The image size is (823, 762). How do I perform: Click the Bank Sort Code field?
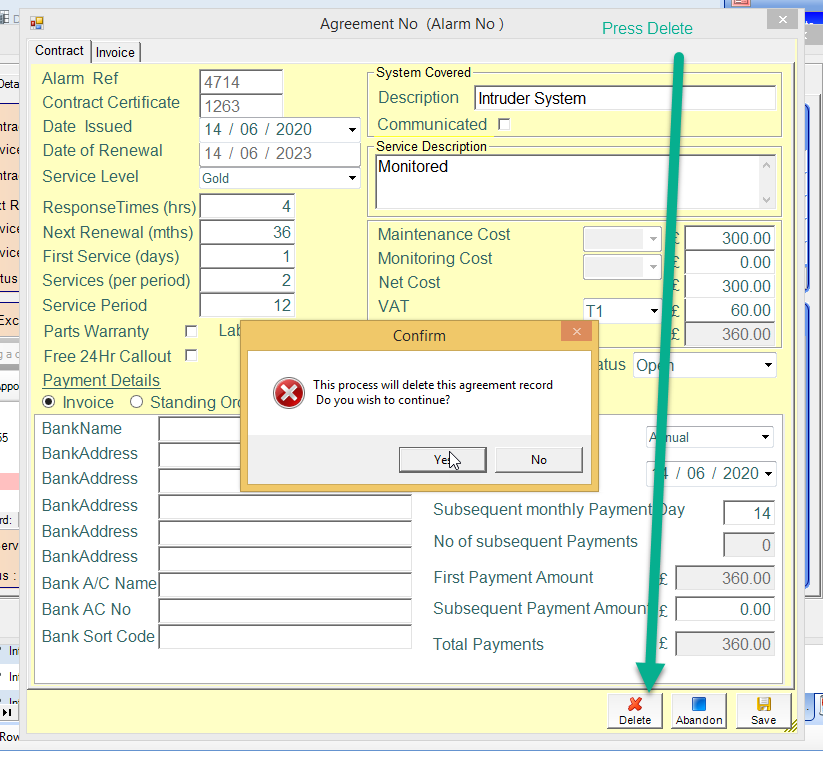[285, 637]
